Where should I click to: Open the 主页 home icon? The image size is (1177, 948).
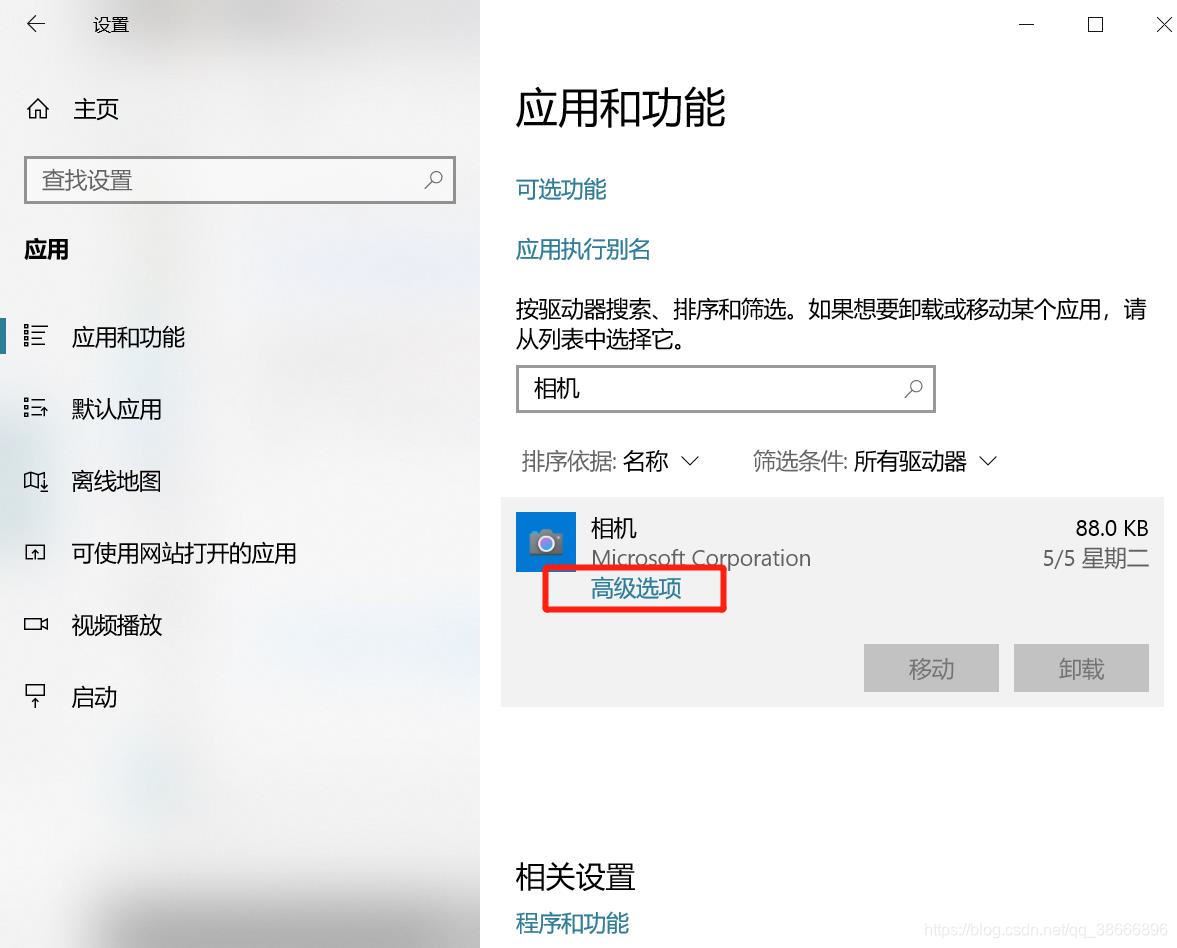[x=38, y=110]
